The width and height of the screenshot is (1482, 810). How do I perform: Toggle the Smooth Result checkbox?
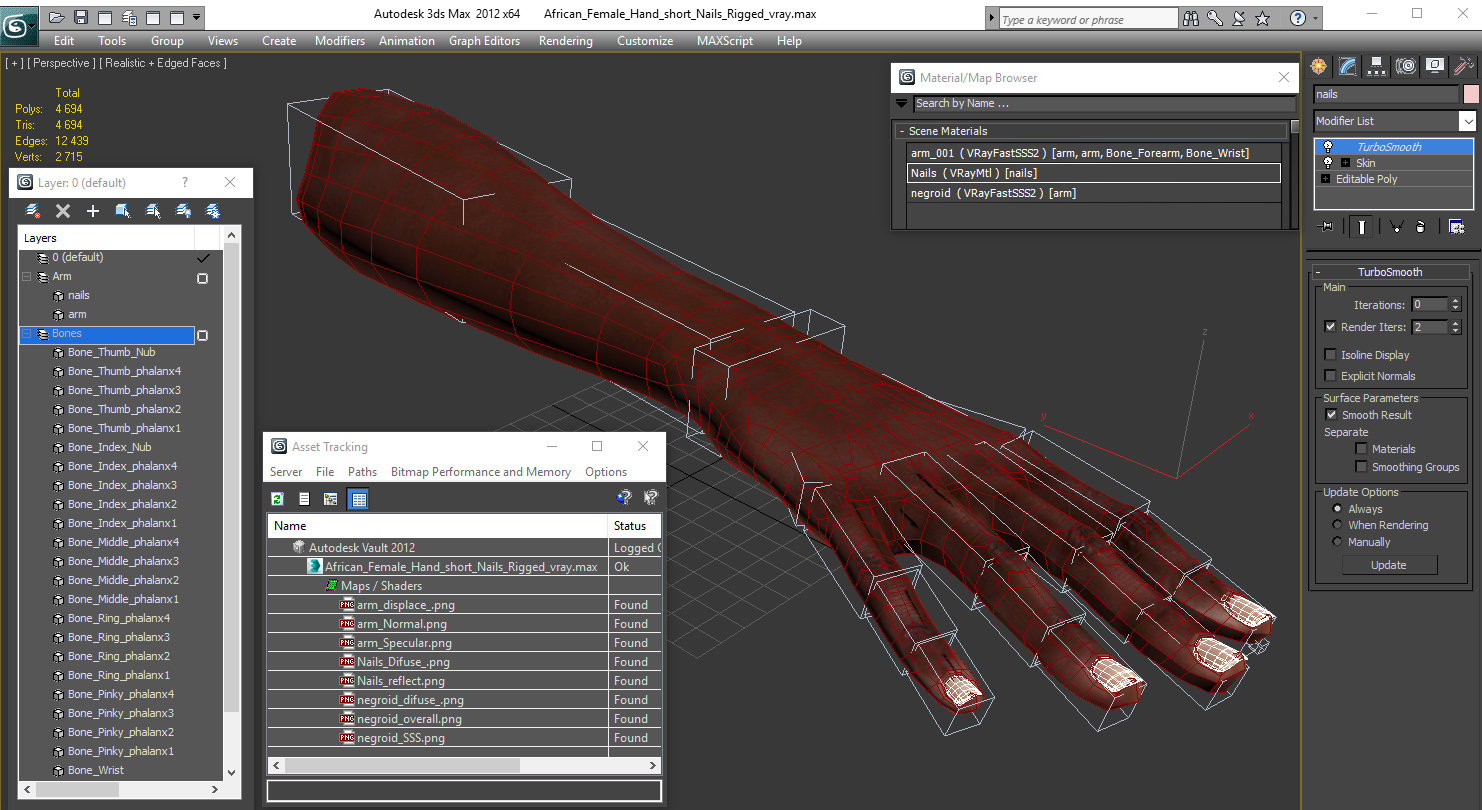(1331, 415)
